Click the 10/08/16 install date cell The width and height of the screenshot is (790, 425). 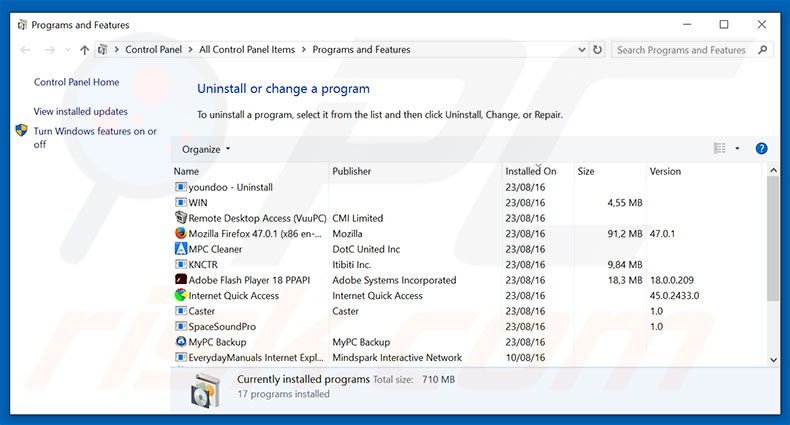[525, 358]
